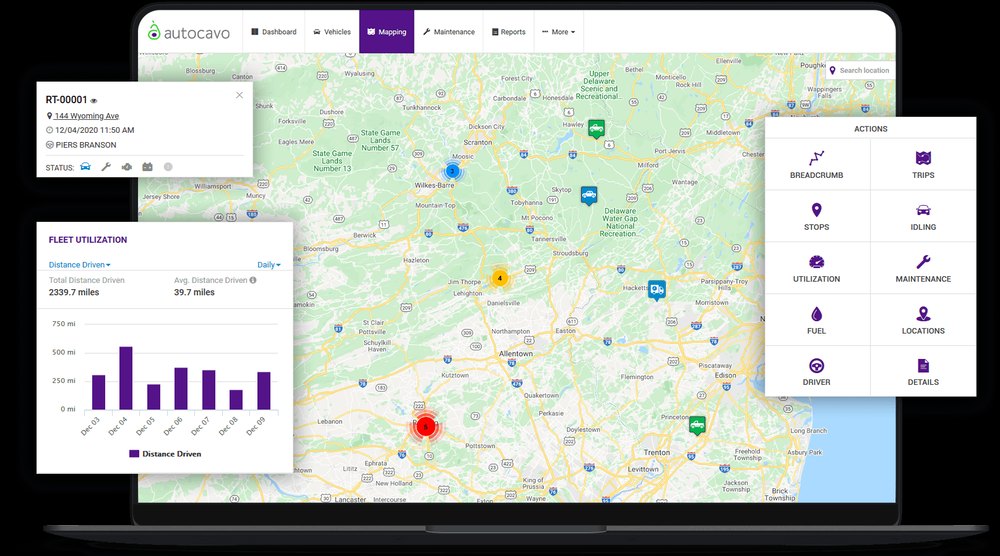The width and height of the screenshot is (1000, 556).
Task: Click the red cluster marker with 5
Action: [425, 427]
